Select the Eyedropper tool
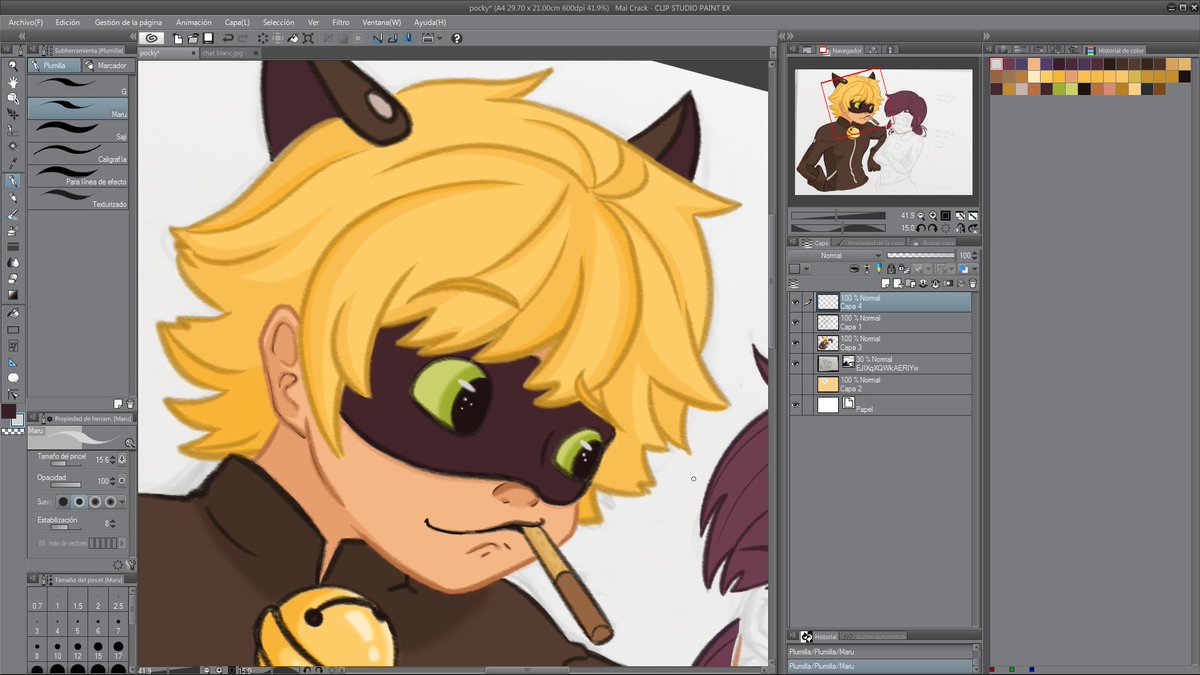This screenshot has height=675, width=1200. pyautogui.click(x=13, y=163)
